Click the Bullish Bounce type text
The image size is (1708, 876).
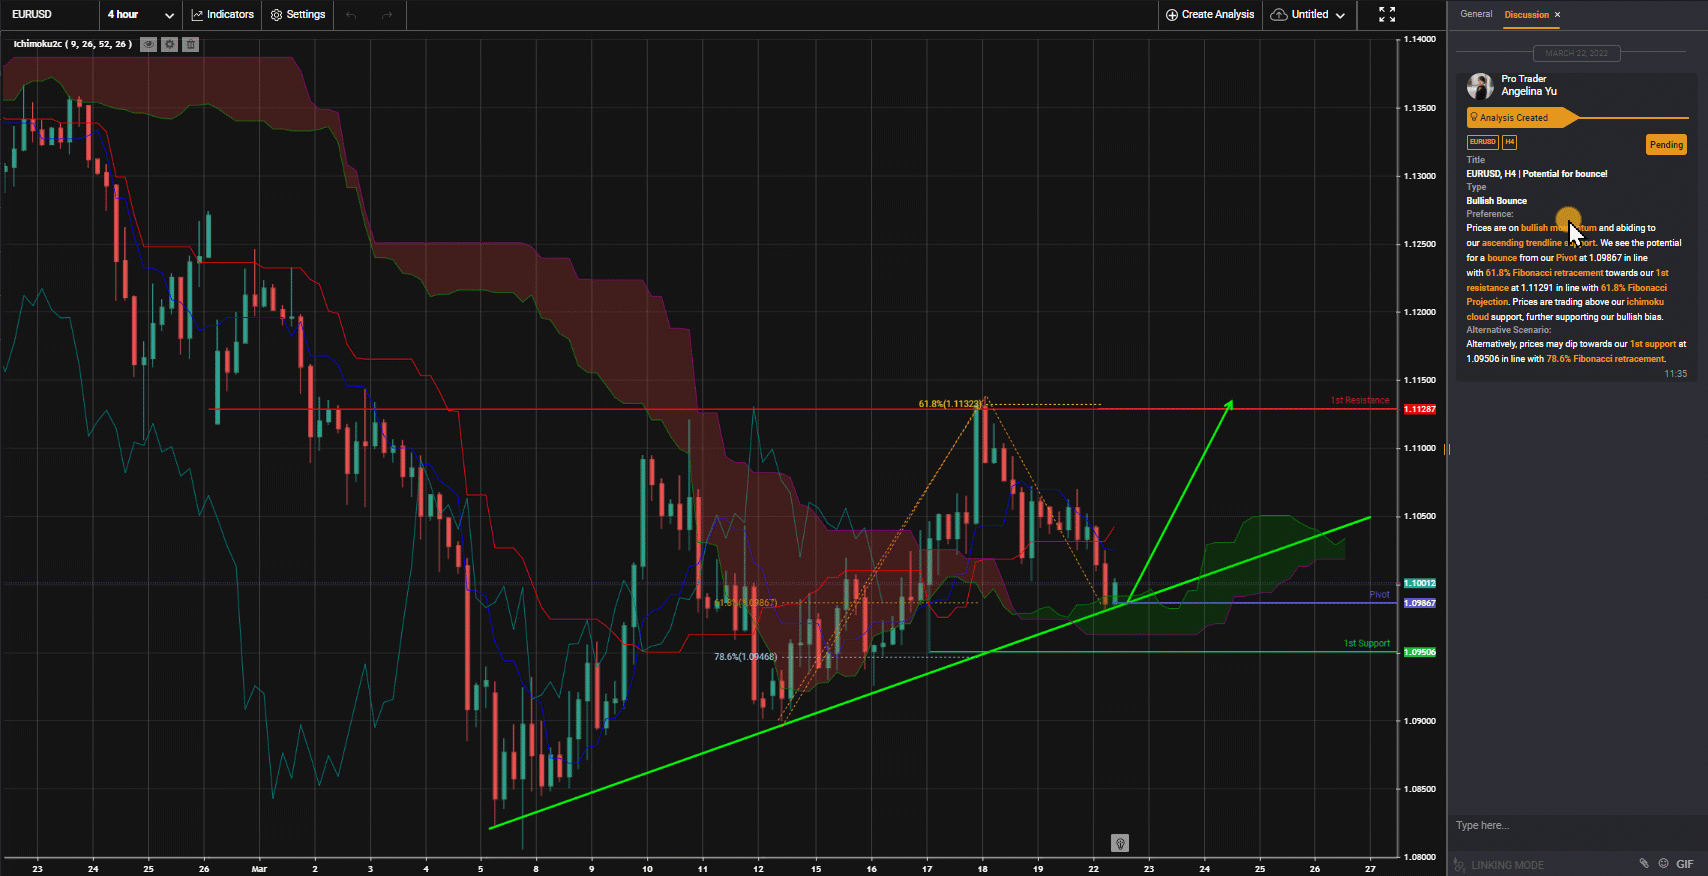pos(1497,201)
